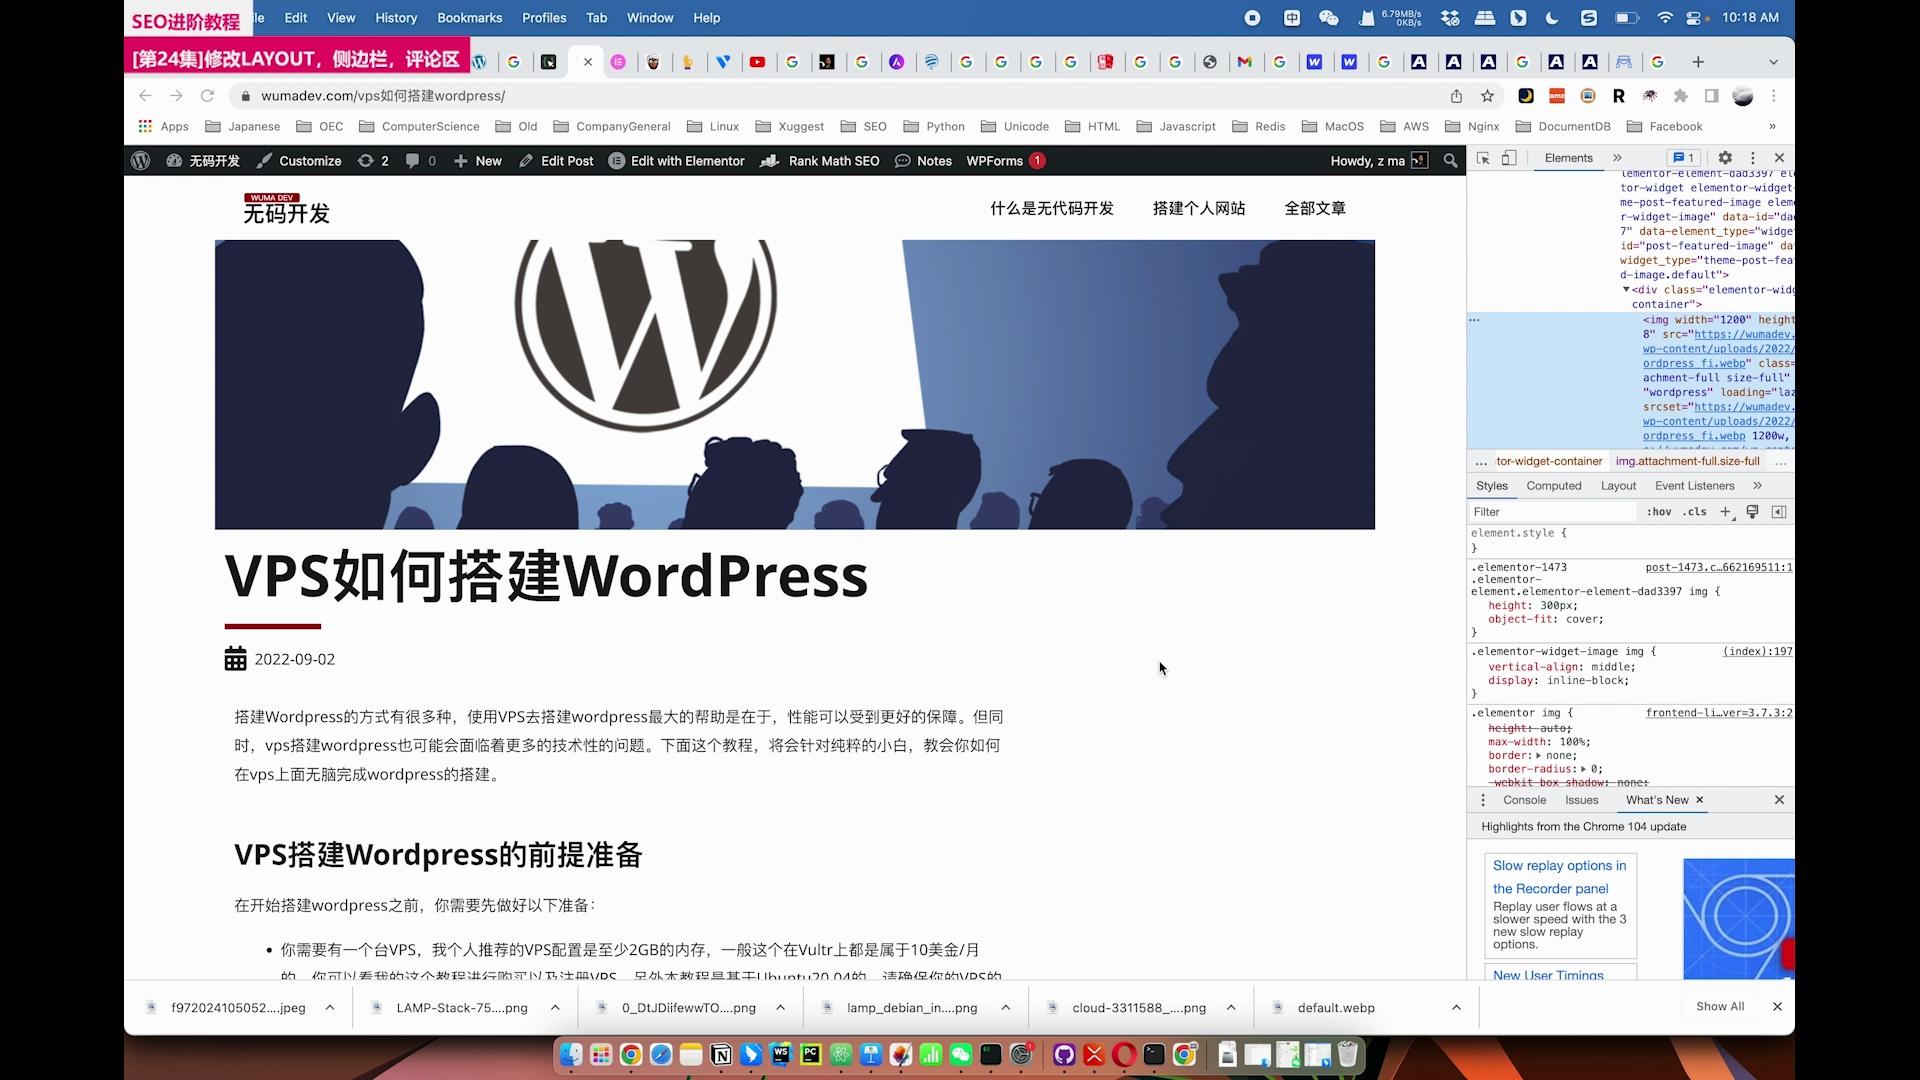Open the Howdy, z ma account menu
The width and height of the screenshot is (1920, 1080).
click(1379, 160)
